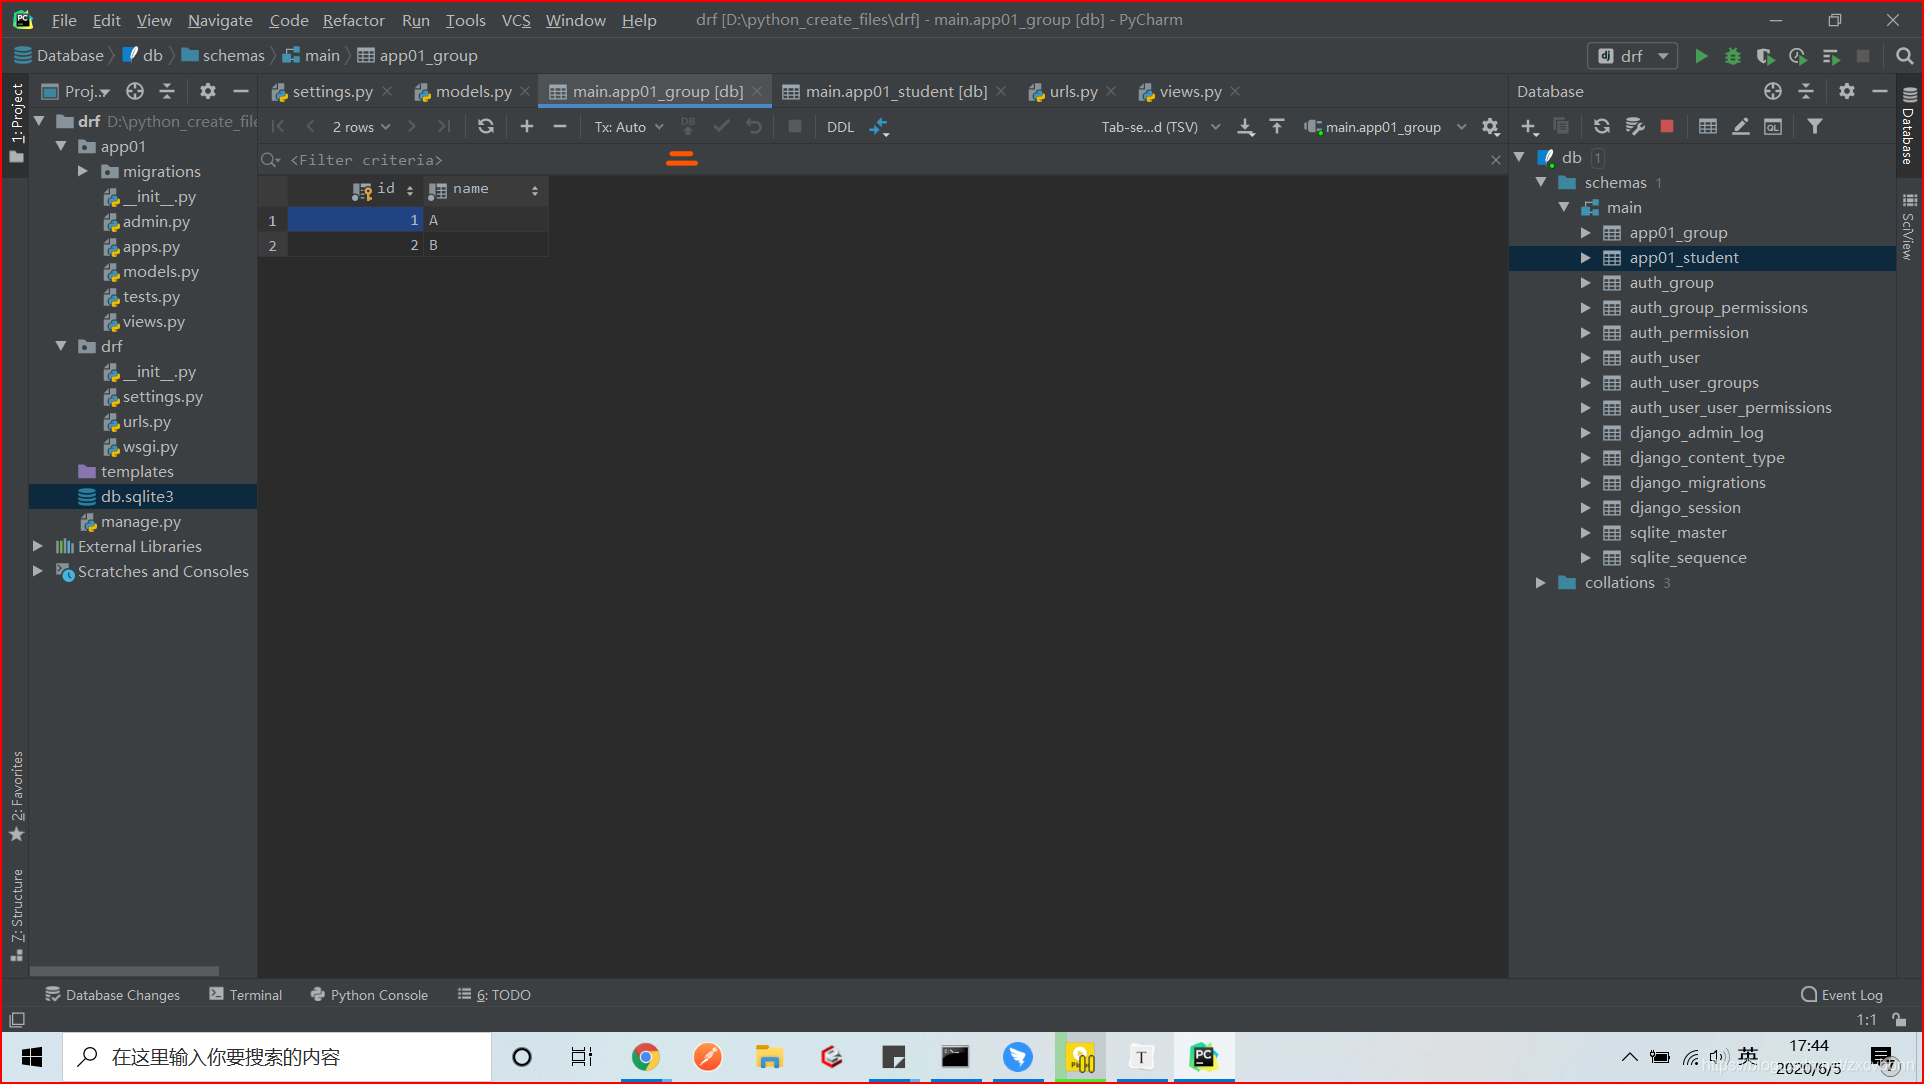1924x1084 pixels.
Task: Toggle the Database Changes tool window
Action: (112, 994)
